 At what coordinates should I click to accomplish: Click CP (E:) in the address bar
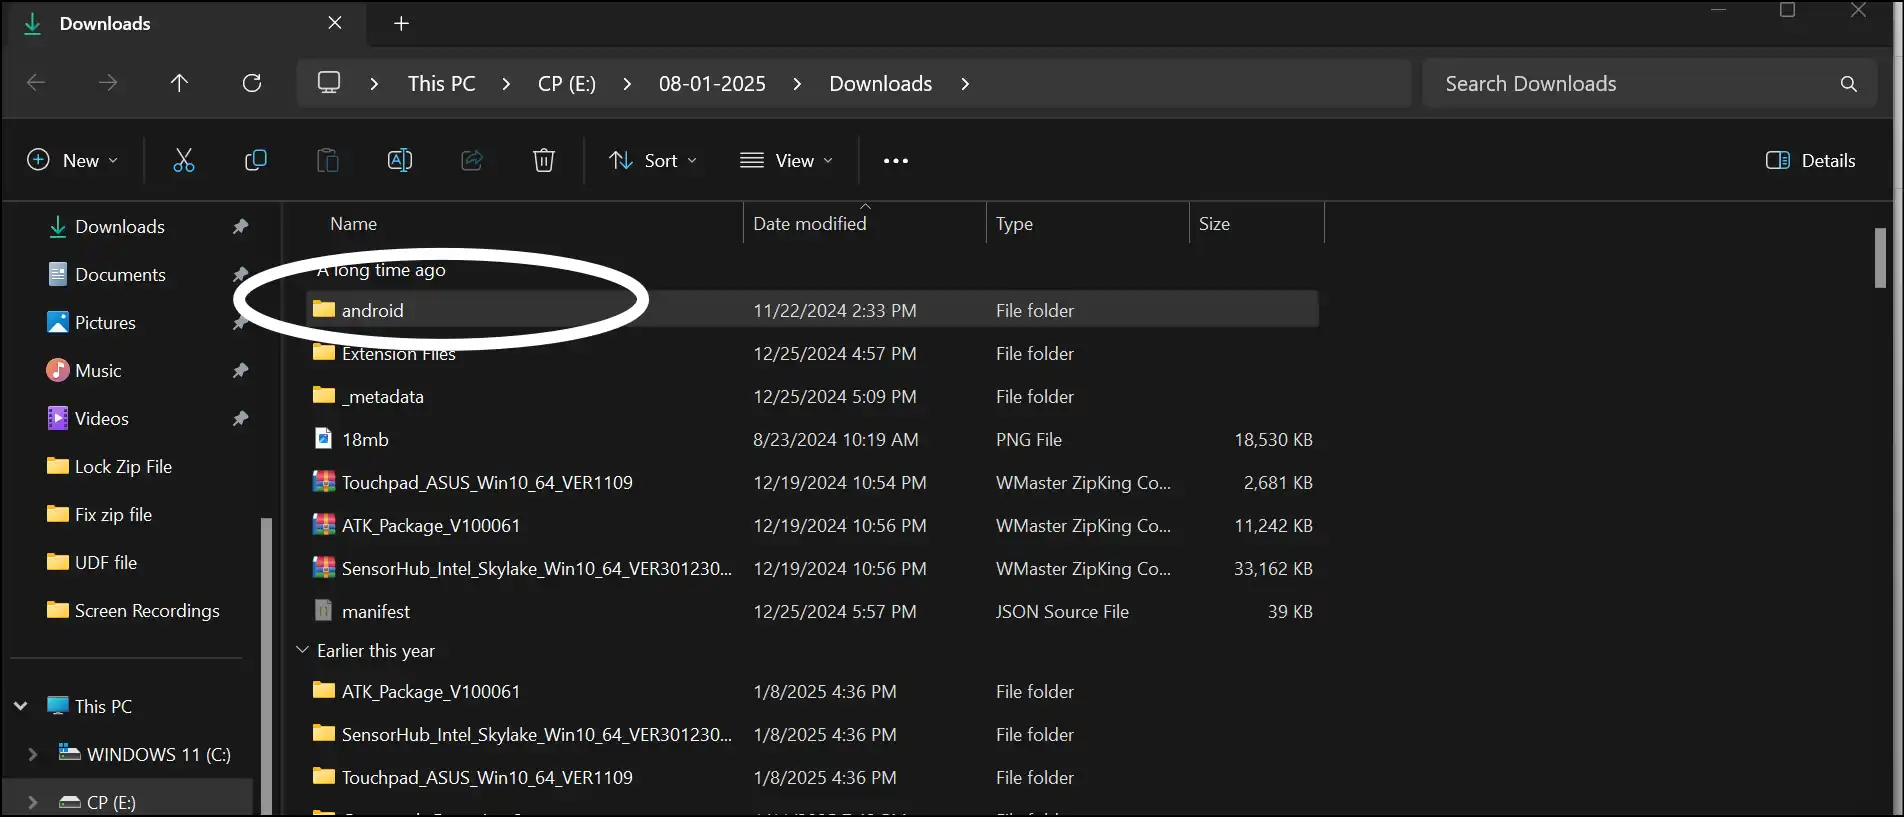pos(567,84)
